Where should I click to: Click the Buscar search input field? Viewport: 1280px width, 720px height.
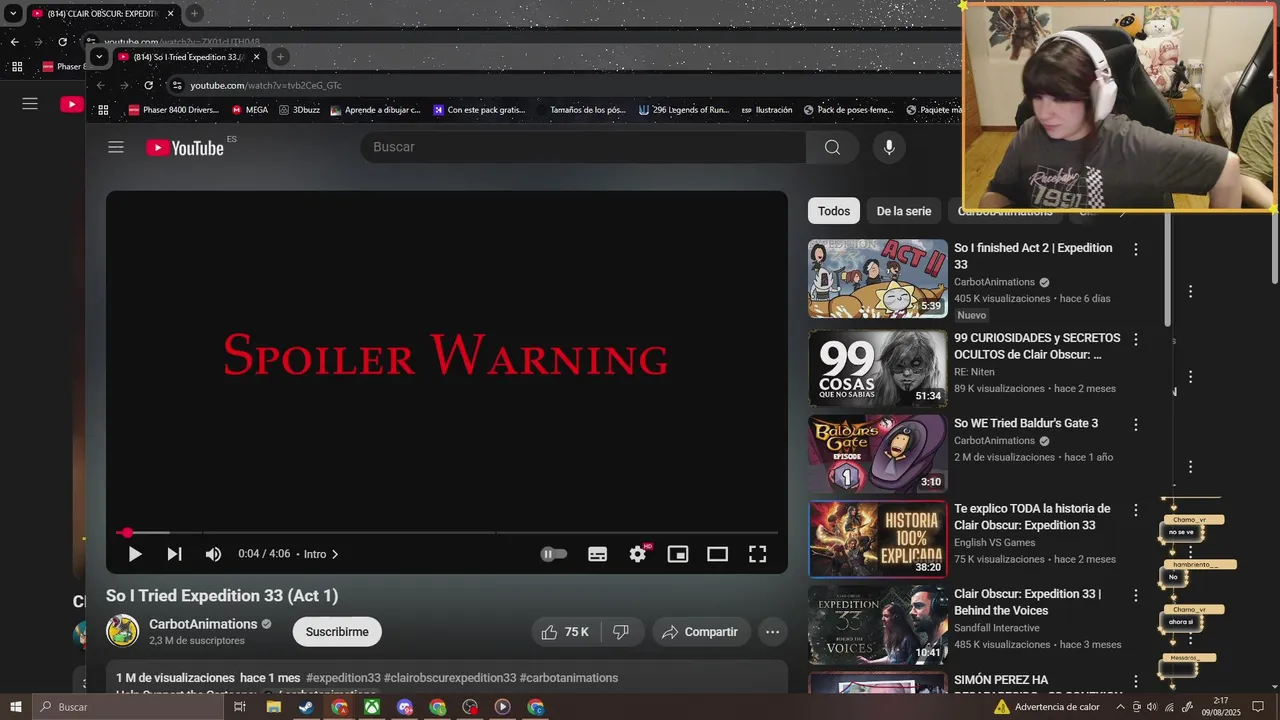583,147
